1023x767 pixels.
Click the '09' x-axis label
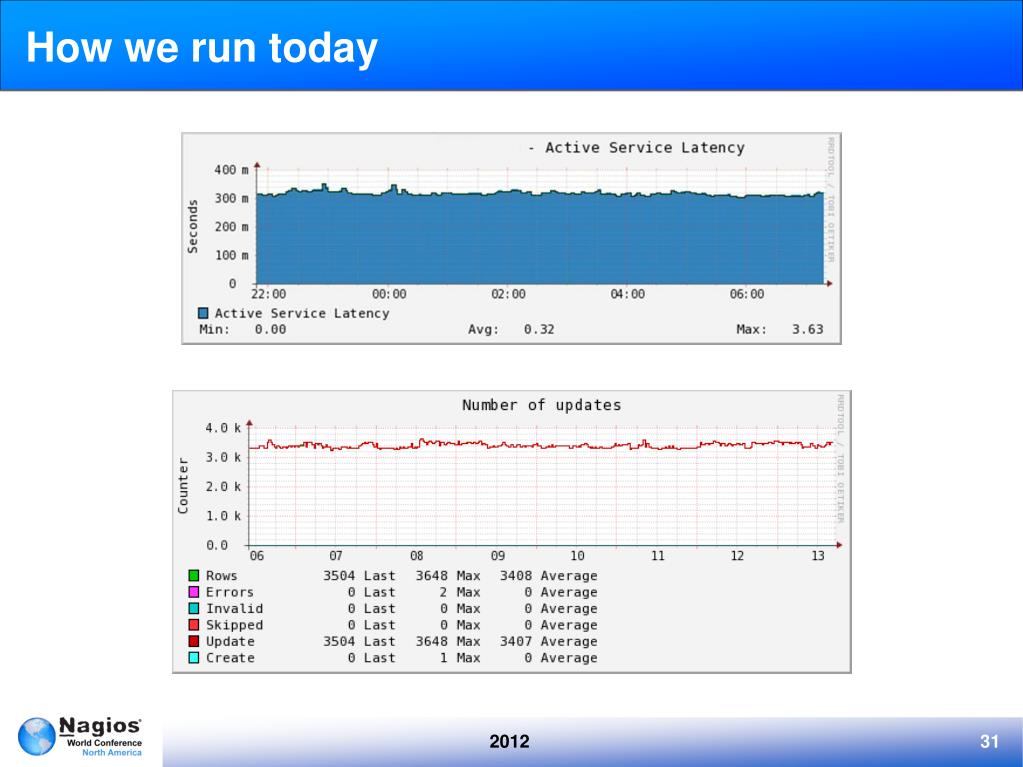coord(498,556)
